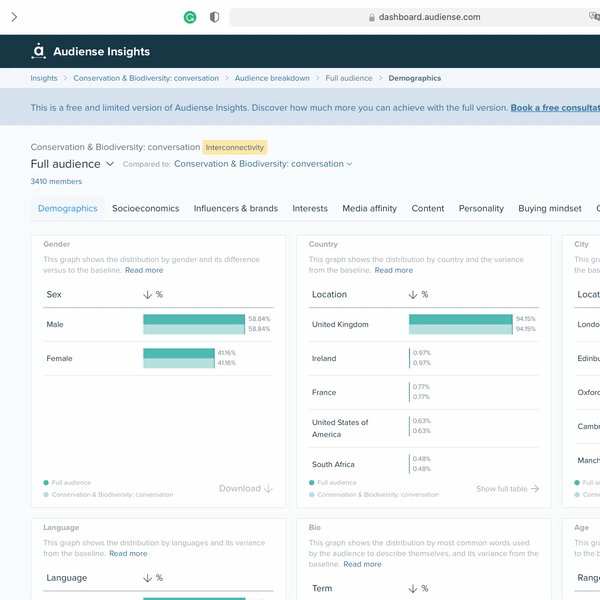The image size is (600, 600).
Task: Click the Grammarly extension icon
Action: coord(190,17)
